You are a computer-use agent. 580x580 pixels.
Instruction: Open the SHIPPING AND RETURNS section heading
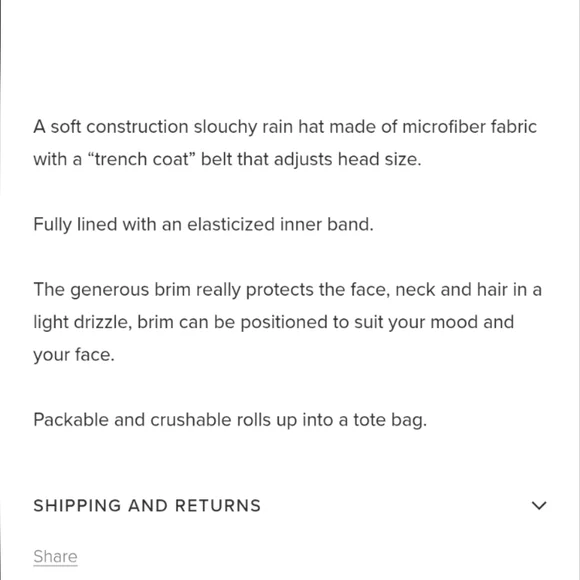click(147, 505)
